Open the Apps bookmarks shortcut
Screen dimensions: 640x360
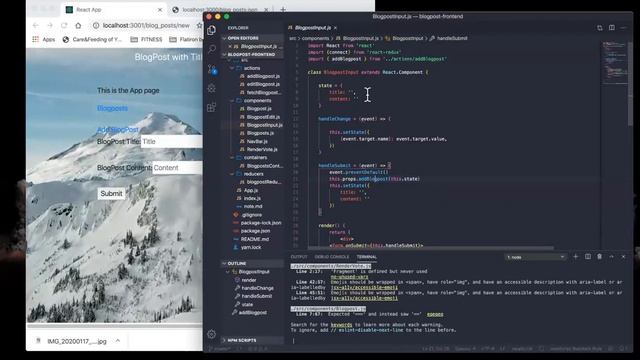pos(44,40)
